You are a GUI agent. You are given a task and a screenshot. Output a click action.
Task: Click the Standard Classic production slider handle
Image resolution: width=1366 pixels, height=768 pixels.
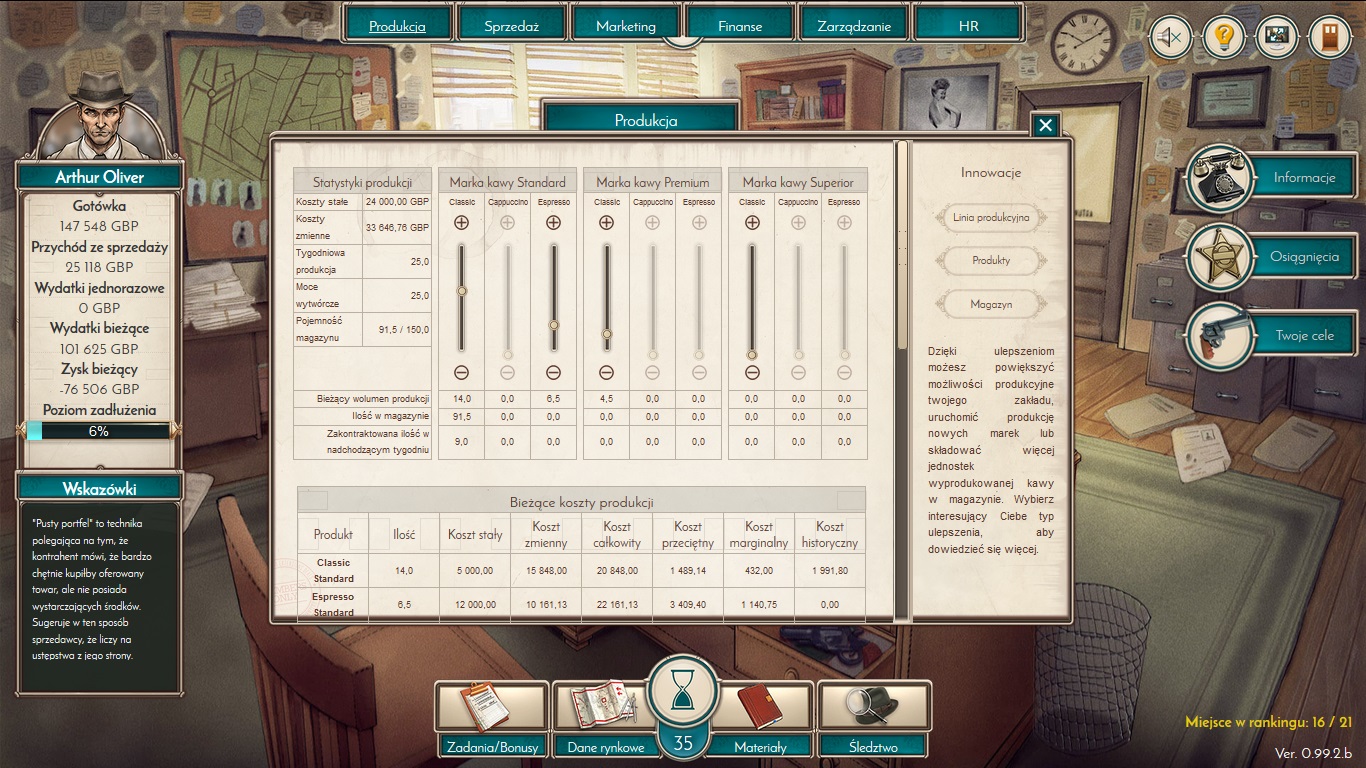click(461, 291)
